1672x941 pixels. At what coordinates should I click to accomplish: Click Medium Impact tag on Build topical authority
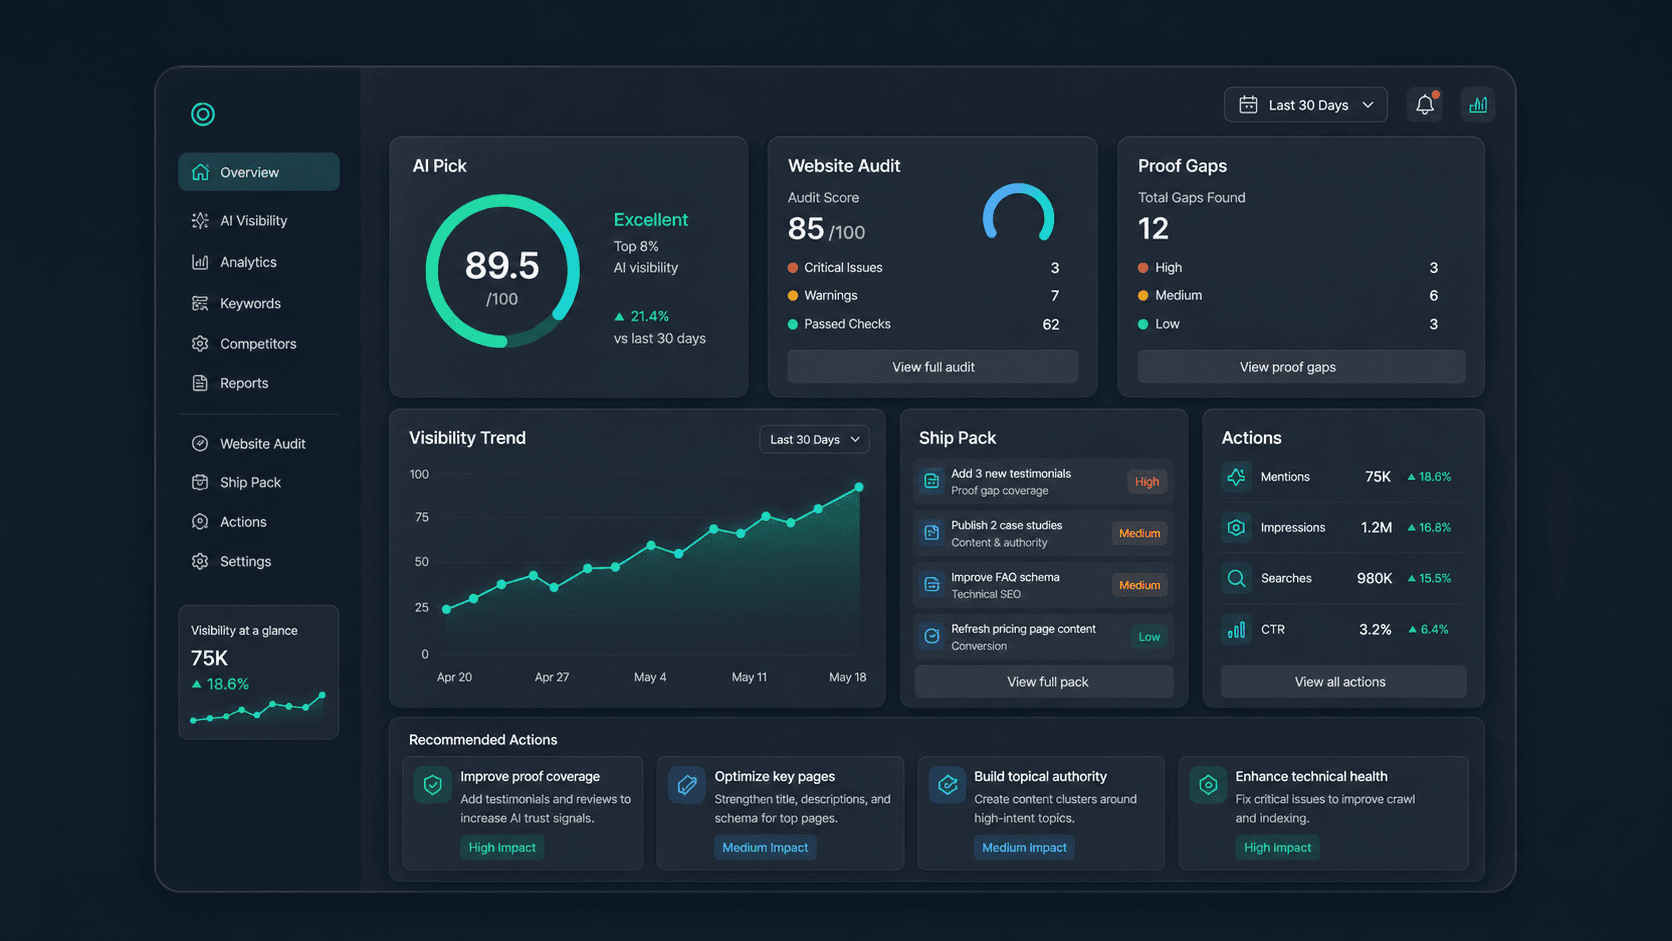coord(1024,847)
